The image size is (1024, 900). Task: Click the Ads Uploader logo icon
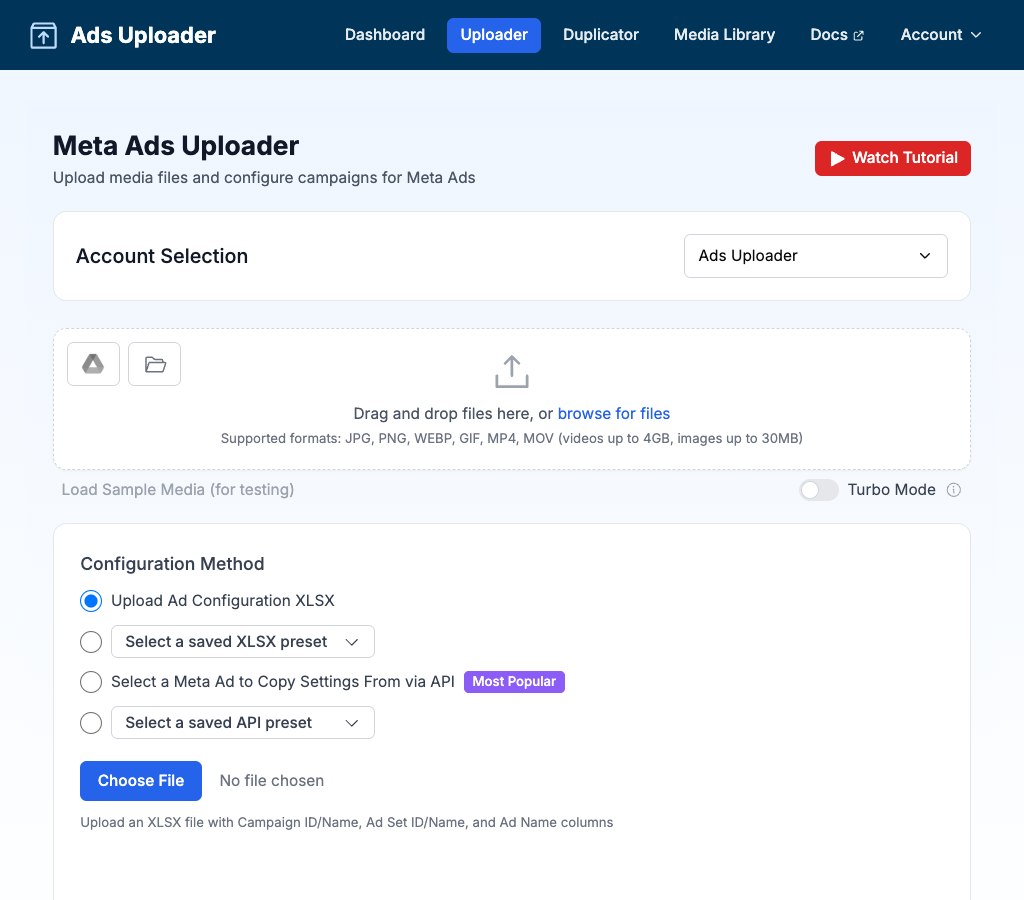pos(44,36)
